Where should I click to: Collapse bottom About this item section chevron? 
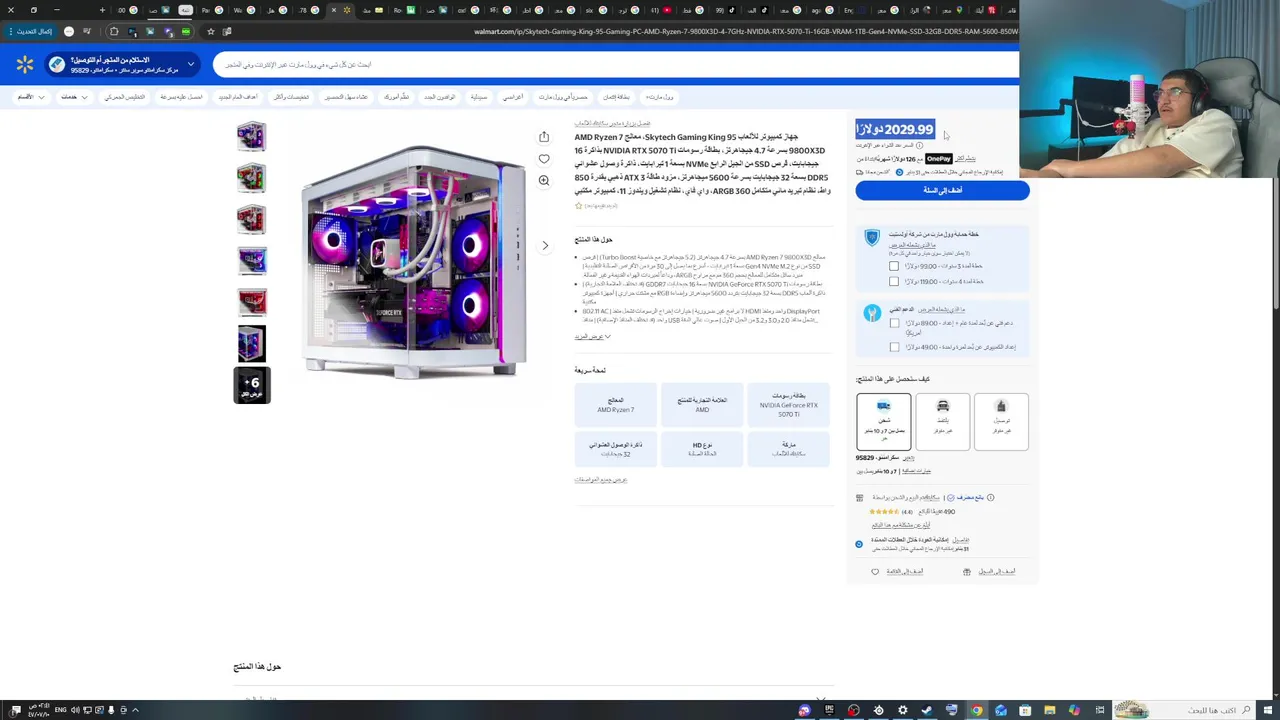tap(820, 698)
